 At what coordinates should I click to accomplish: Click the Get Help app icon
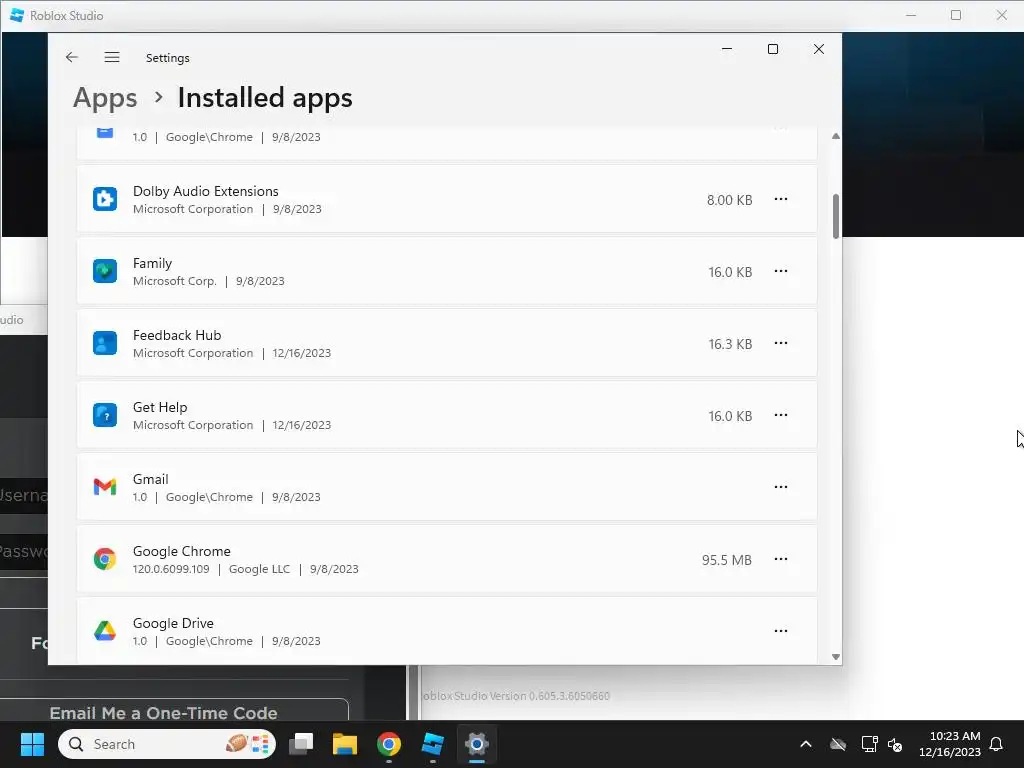(104, 415)
